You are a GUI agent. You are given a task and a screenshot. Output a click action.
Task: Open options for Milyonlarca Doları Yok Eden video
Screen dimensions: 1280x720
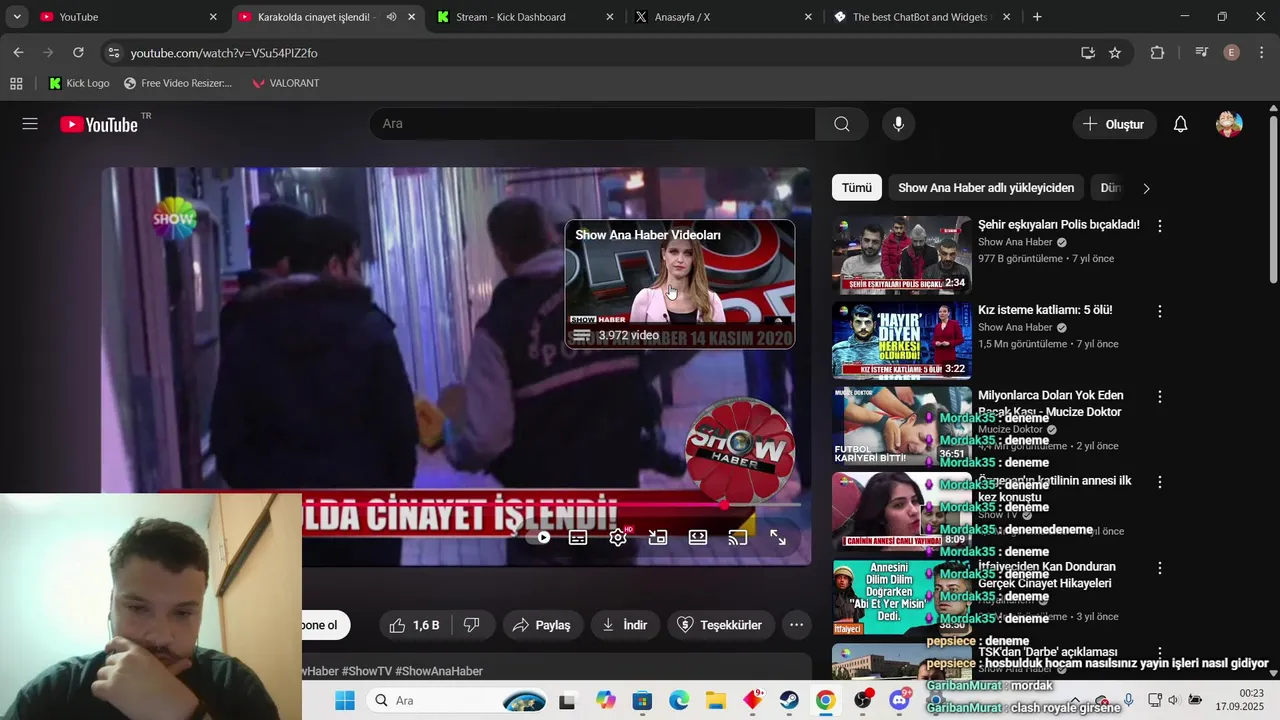coord(1160,397)
